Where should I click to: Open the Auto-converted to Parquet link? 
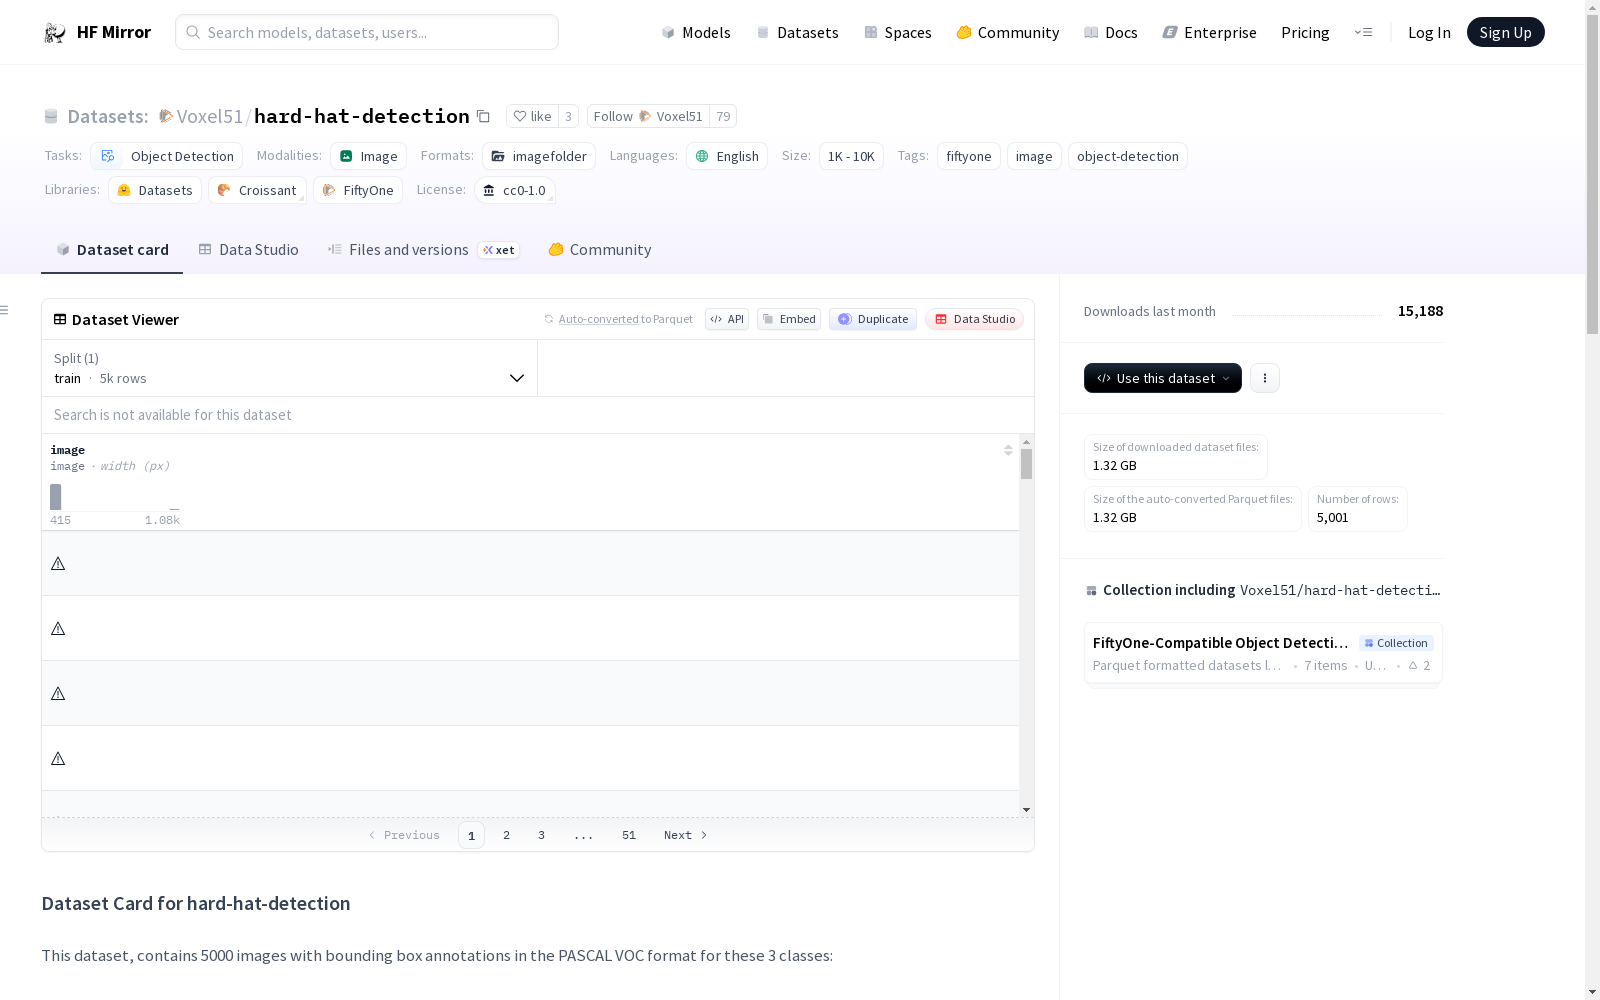[x=626, y=319]
